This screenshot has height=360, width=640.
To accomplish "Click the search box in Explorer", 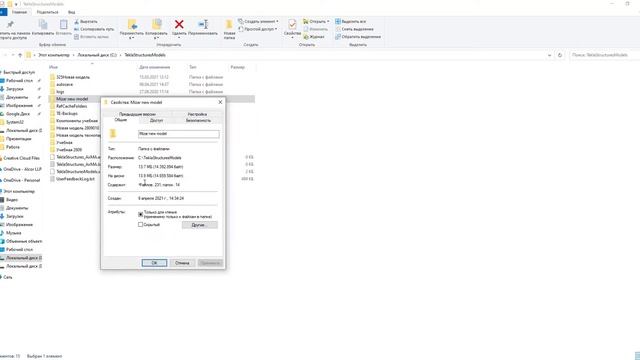I will pos(603,55).
